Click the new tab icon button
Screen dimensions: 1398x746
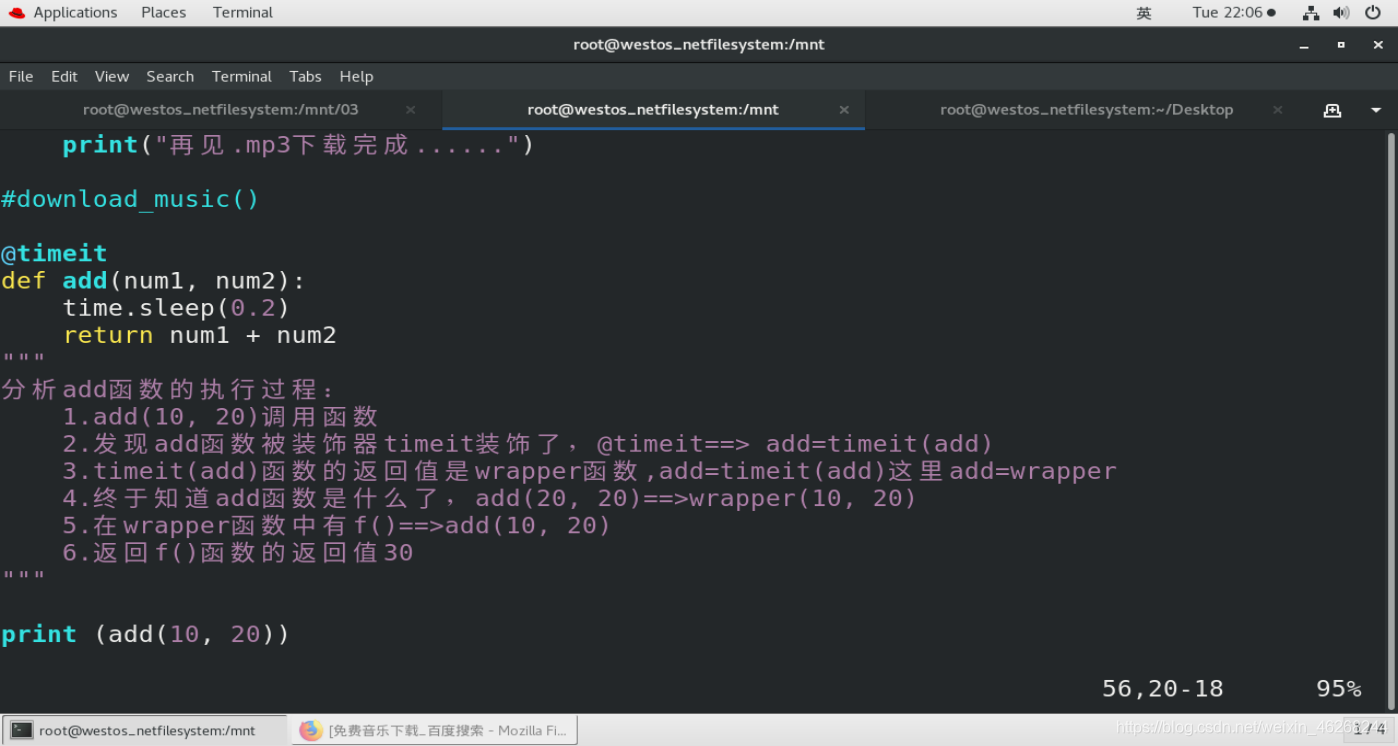coord(1332,110)
